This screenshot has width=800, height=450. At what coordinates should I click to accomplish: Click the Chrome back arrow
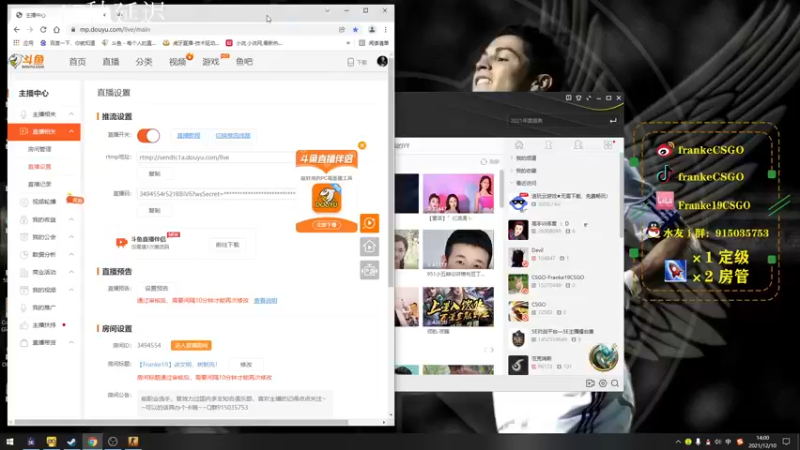click(x=16, y=30)
